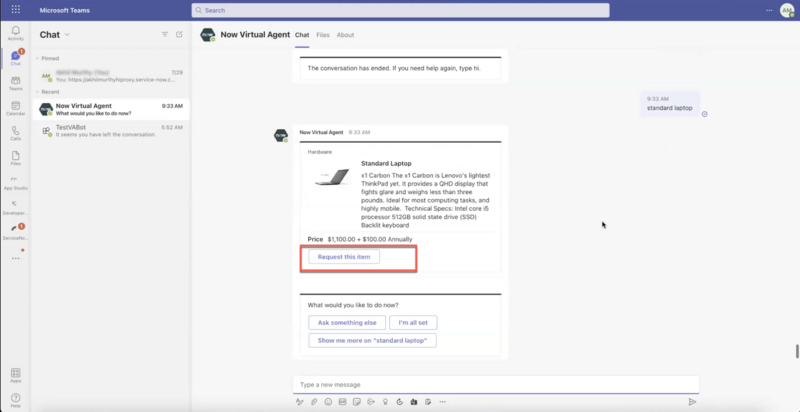This screenshot has height=412, width=800.
Task: Click the Type a new message field
Action: 495,384
